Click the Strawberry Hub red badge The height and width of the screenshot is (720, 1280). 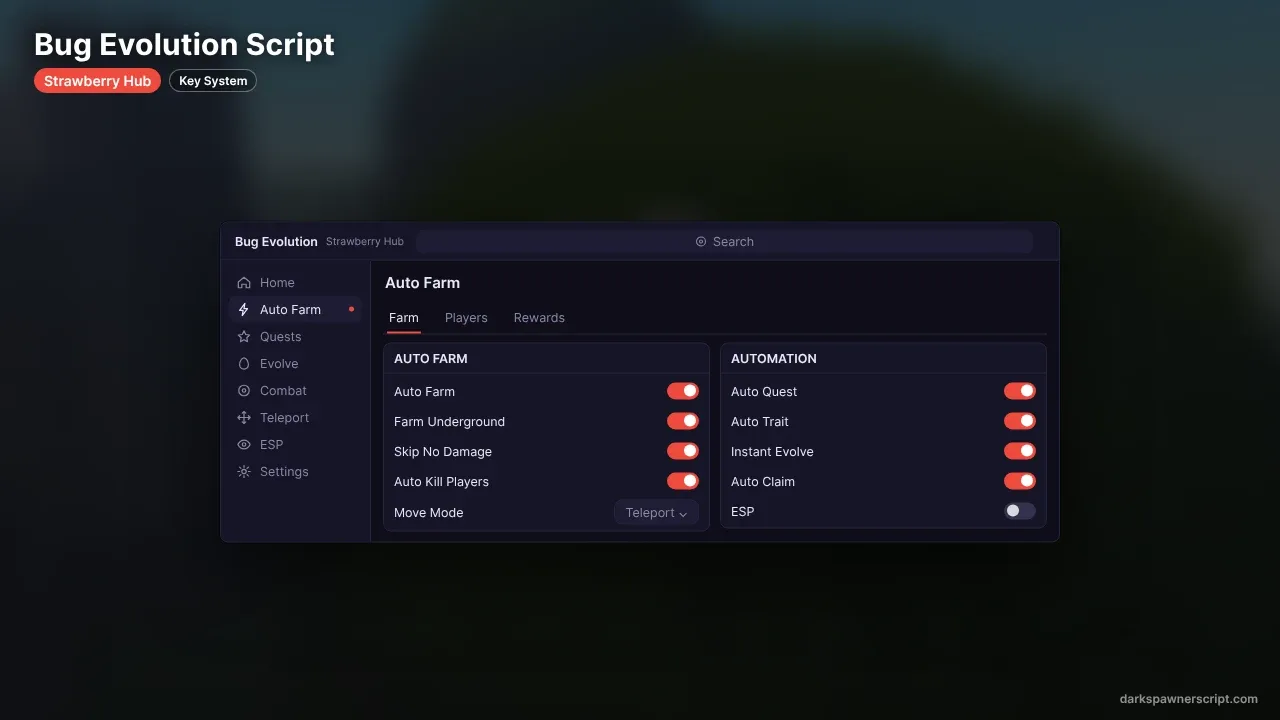pyautogui.click(x=97, y=81)
